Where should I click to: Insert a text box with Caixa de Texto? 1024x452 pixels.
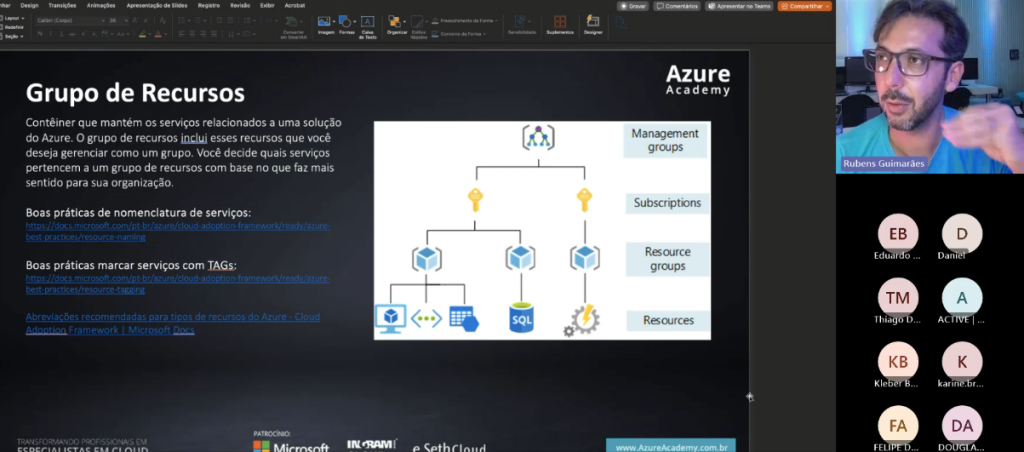tap(367, 23)
